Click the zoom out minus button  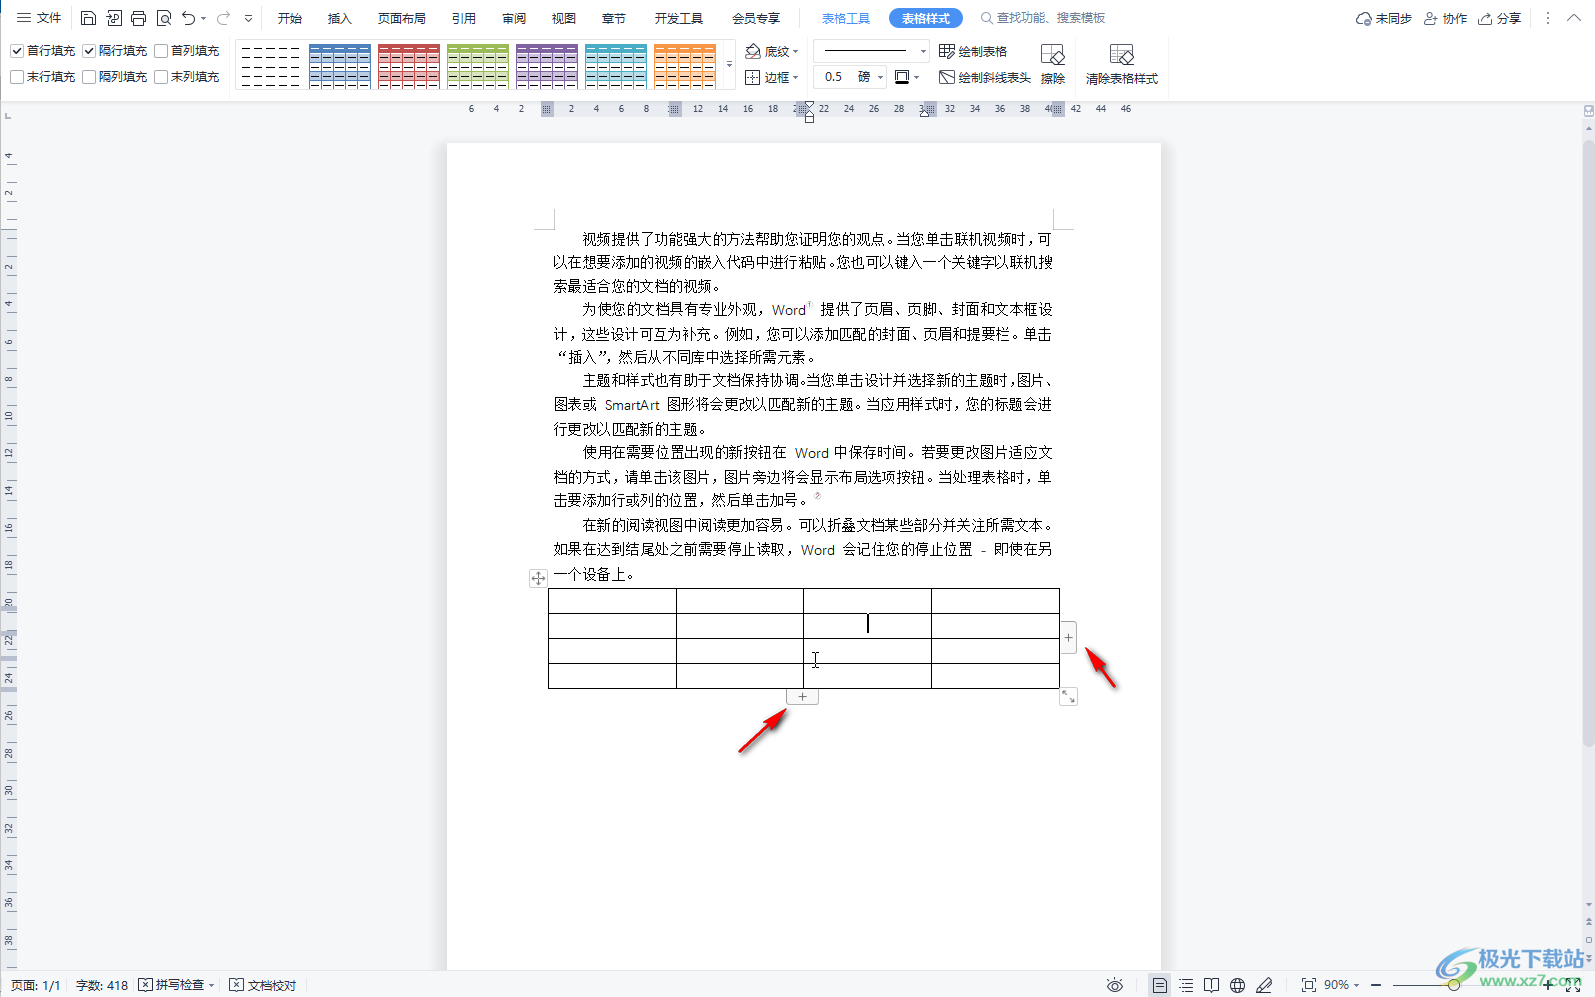1376,985
